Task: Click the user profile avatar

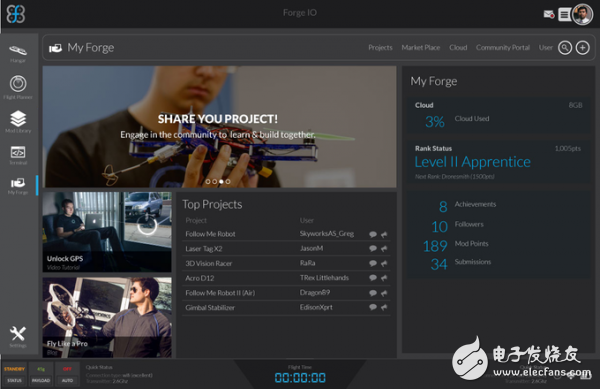Action: click(582, 15)
